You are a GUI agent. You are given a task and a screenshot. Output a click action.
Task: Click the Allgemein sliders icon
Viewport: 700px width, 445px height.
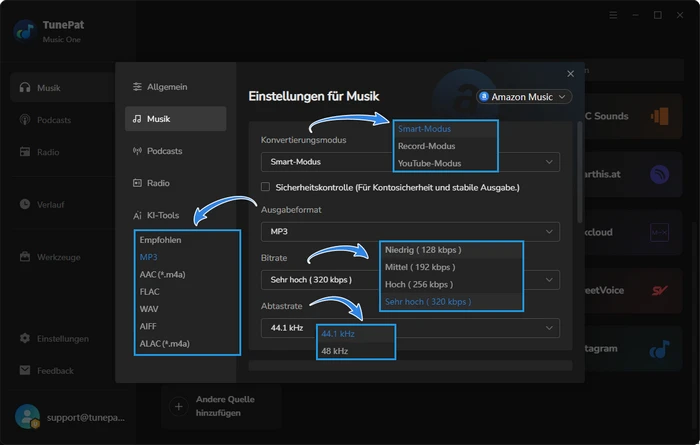click(x=137, y=87)
